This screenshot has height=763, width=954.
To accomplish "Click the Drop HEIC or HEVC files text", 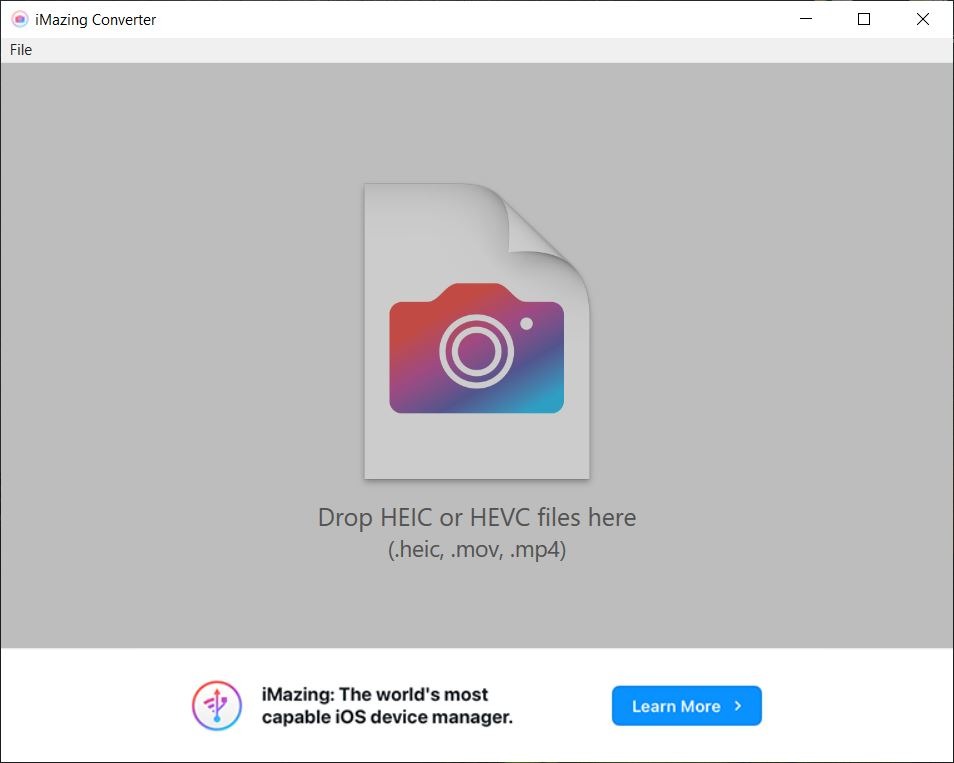I will [477, 517].
